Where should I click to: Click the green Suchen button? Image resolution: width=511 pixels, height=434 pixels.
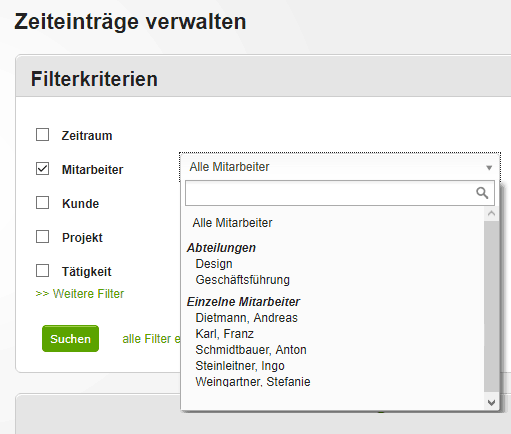[x=70, y=339]
